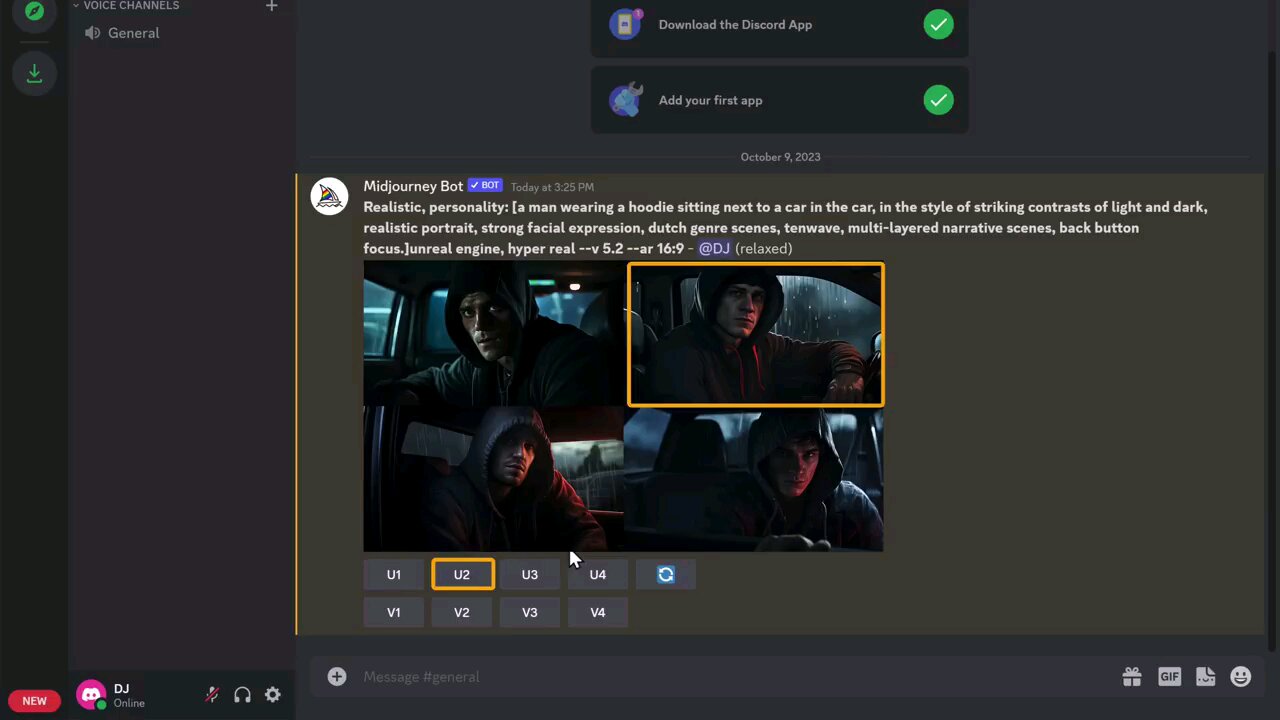The image size is (1280, 720).
Task: Open the Download the Discord App card
Action: (x=779, y=25)
